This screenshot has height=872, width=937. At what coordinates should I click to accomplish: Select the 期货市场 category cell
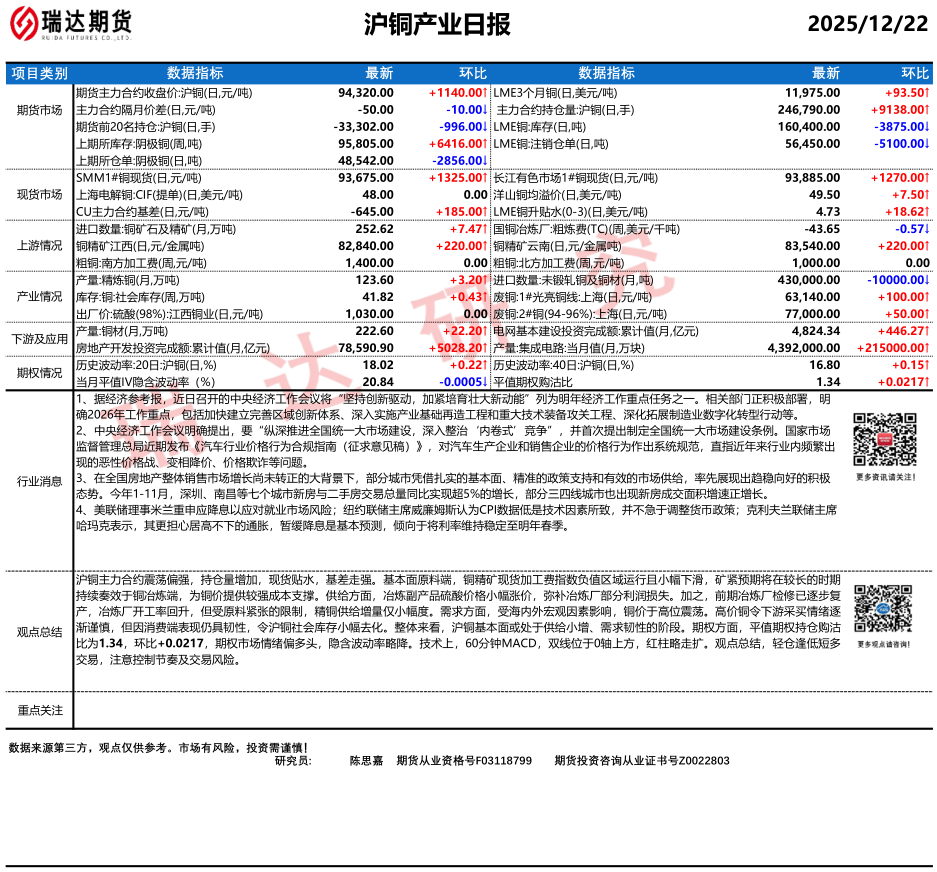[x=40, y=109]
